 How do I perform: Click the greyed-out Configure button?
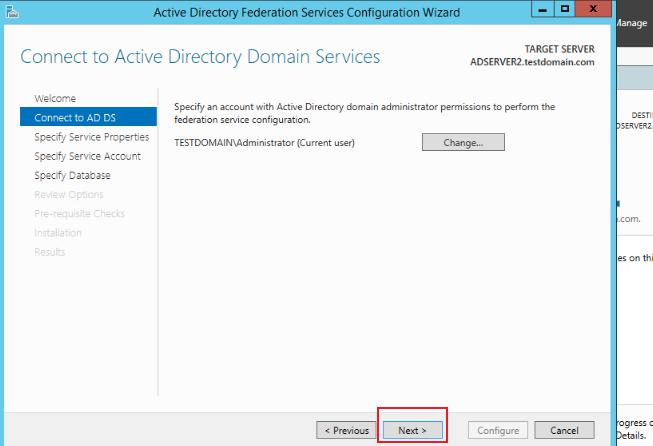tap(498, 430)
